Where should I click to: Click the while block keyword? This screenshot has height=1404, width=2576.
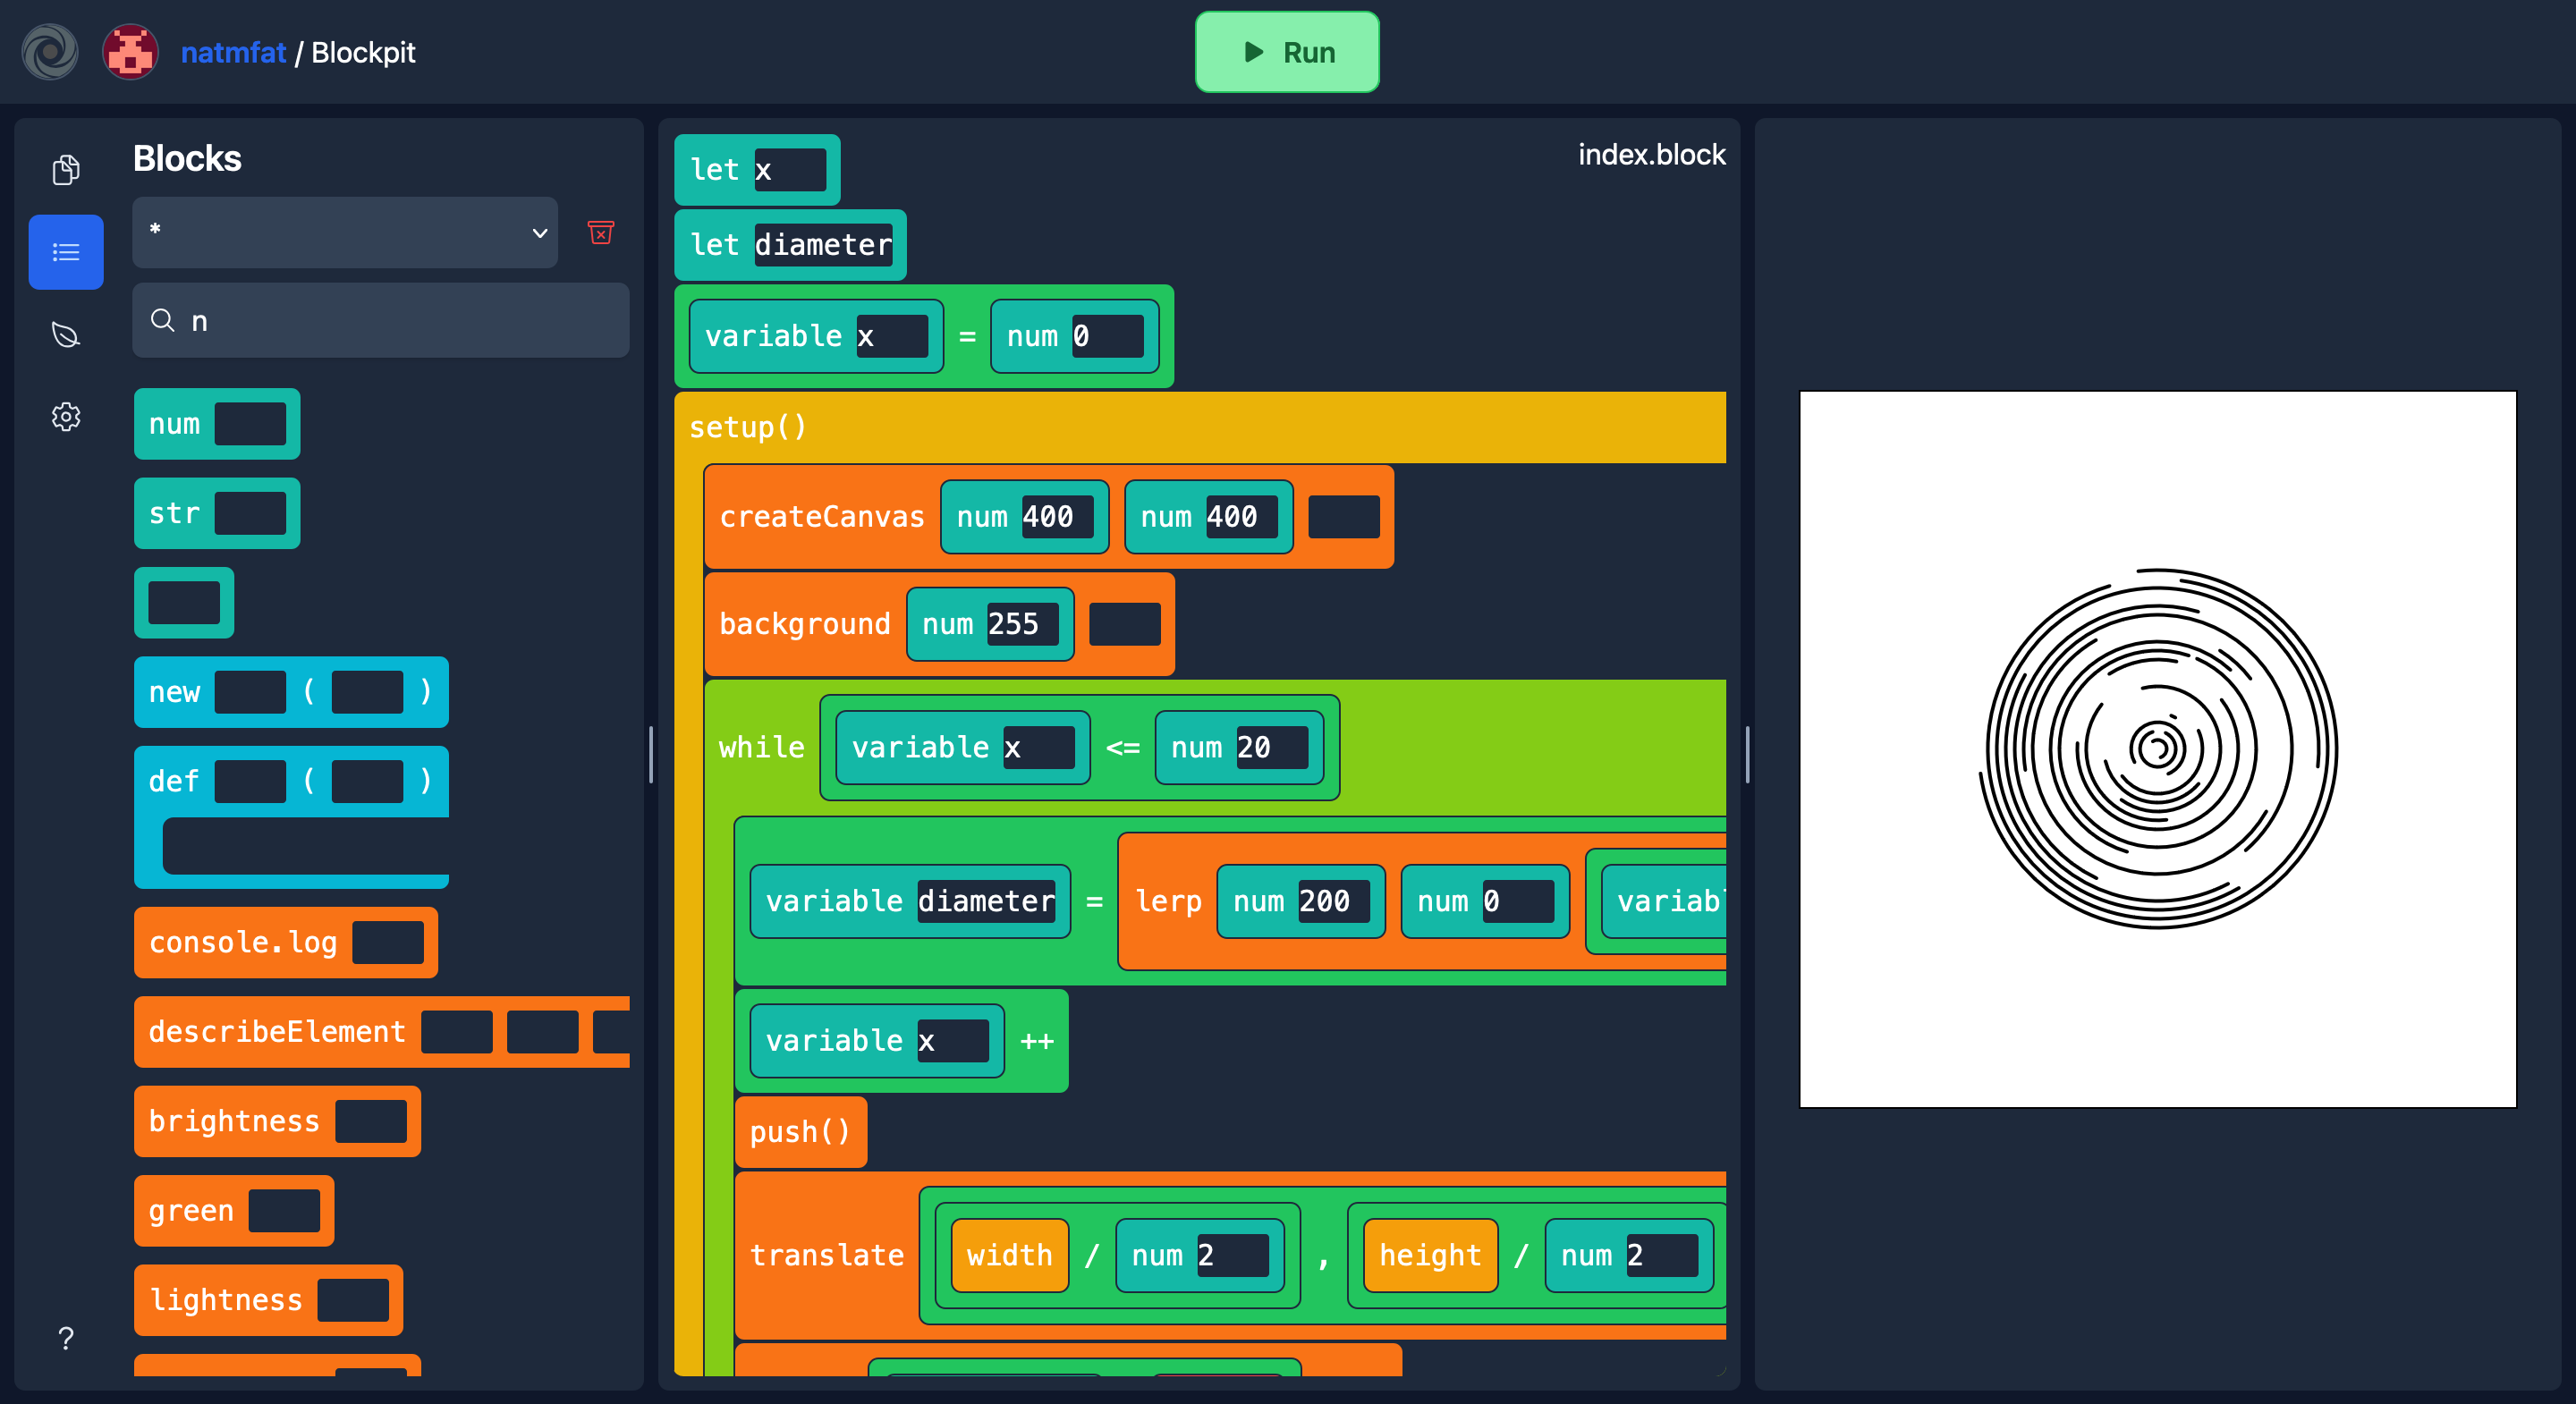click(x=761, y=748)
